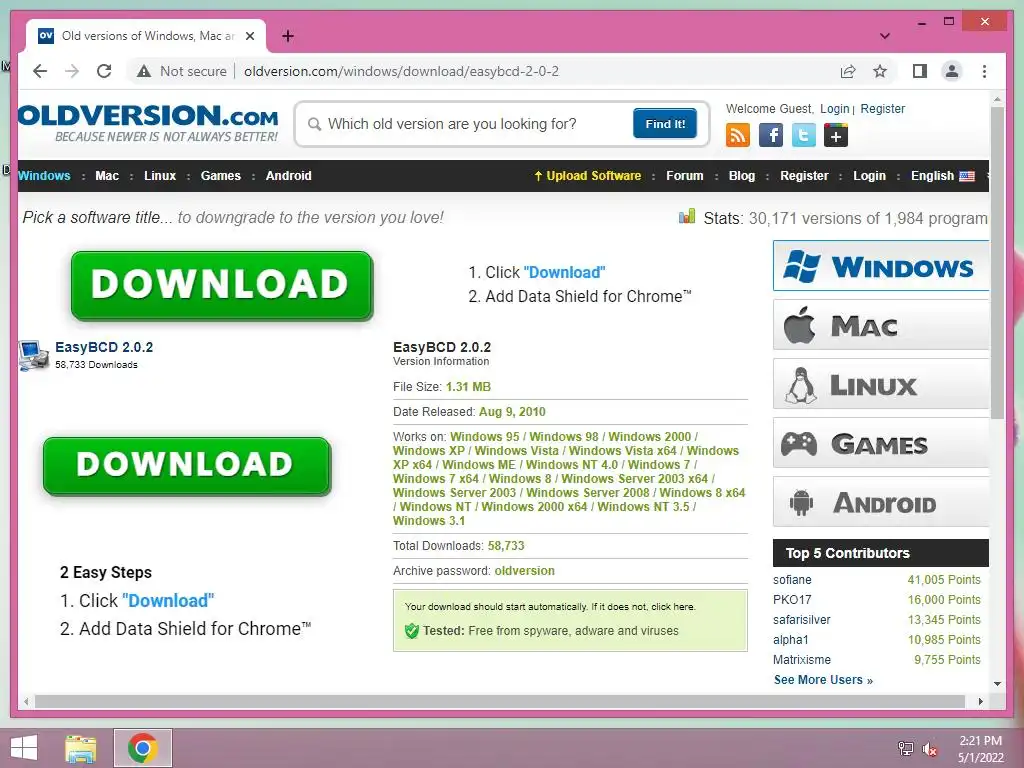Viewport: 1024px width, 768px height.
Task: Click the muted volume tray icon
Action: click(x=930, y=748)
